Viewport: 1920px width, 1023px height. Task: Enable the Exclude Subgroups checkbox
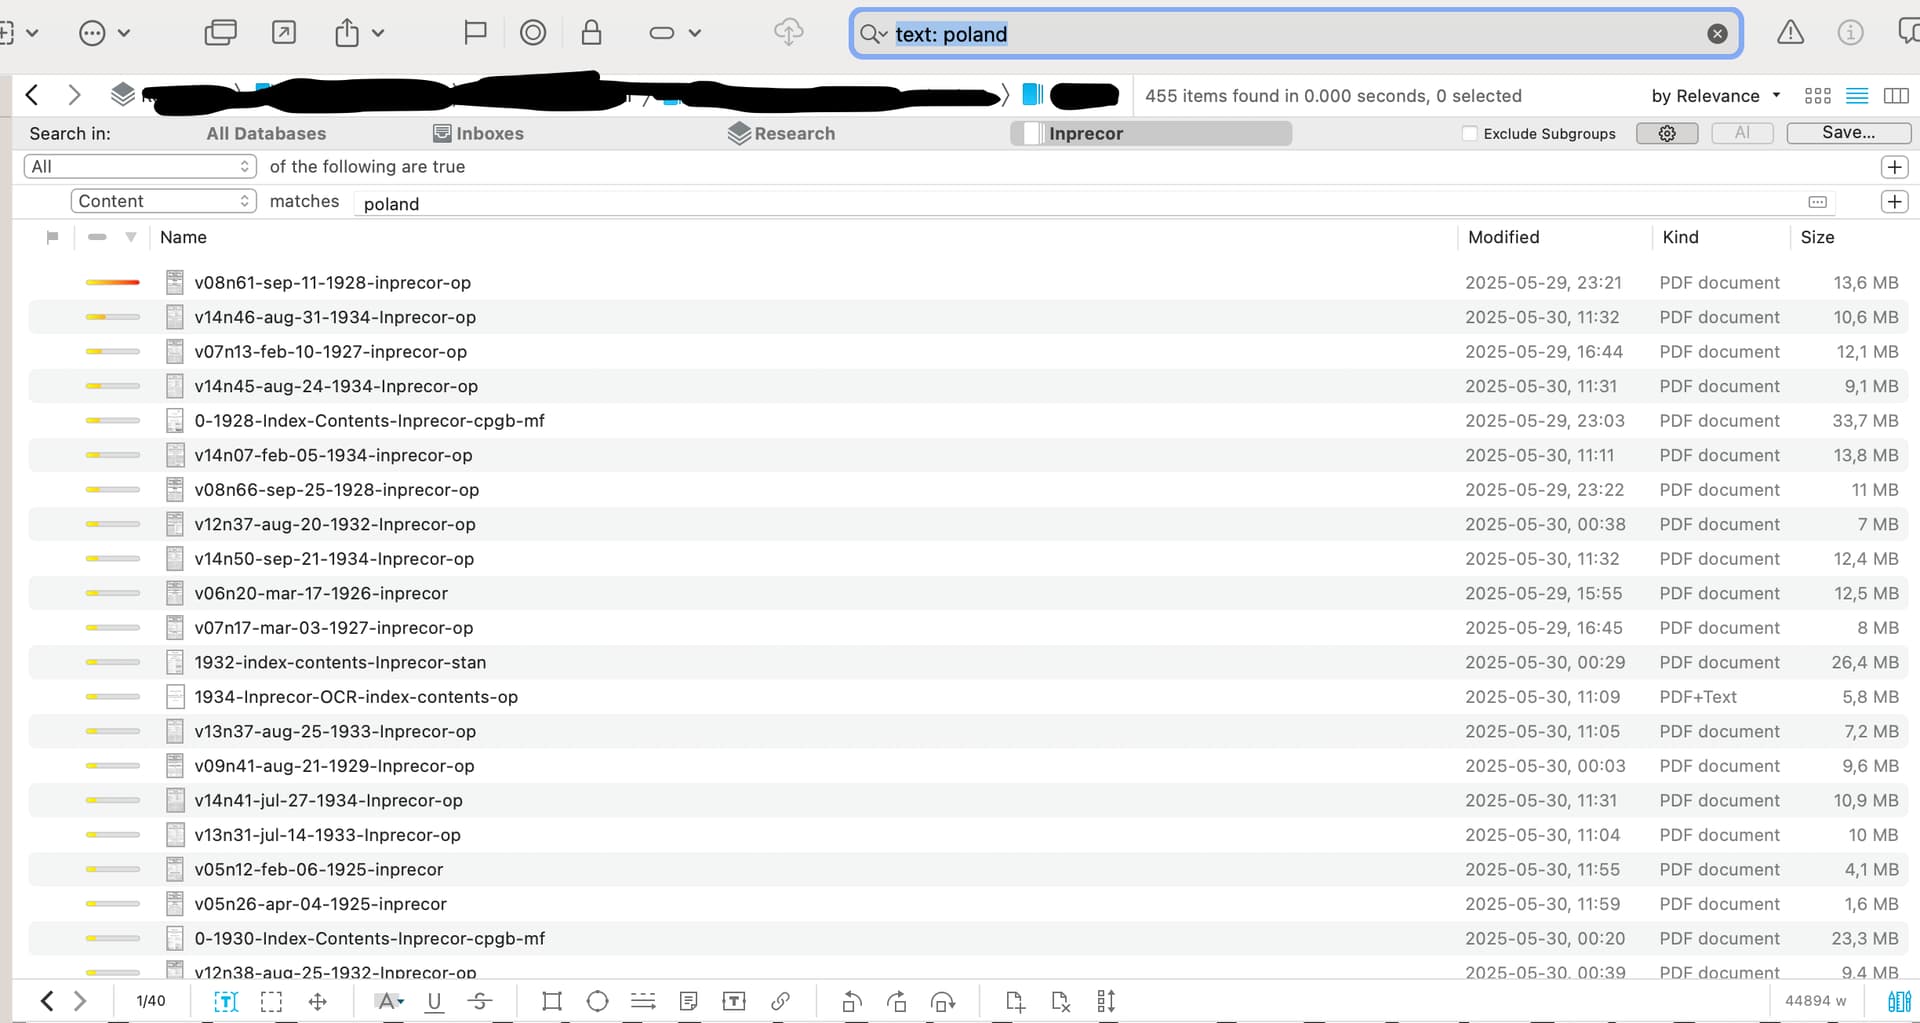click(1469, 134)
